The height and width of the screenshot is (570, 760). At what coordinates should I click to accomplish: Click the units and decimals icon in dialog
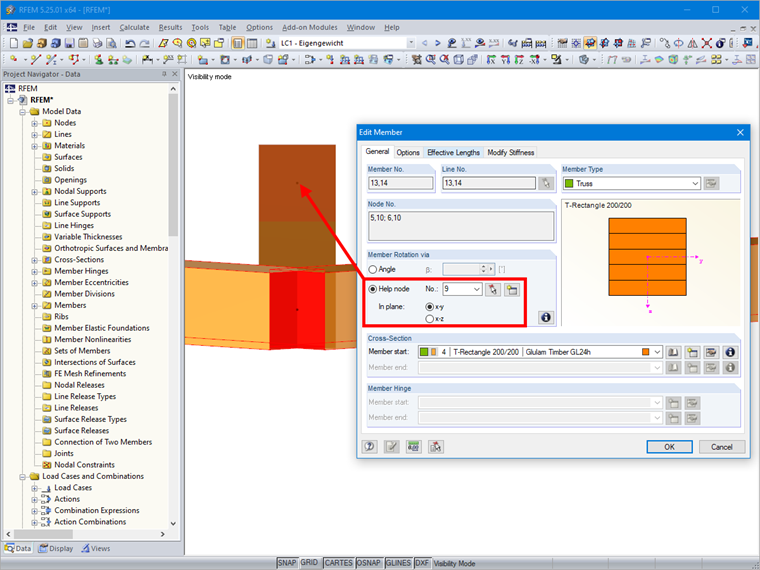pyautogui.click(x=413, y=446)
